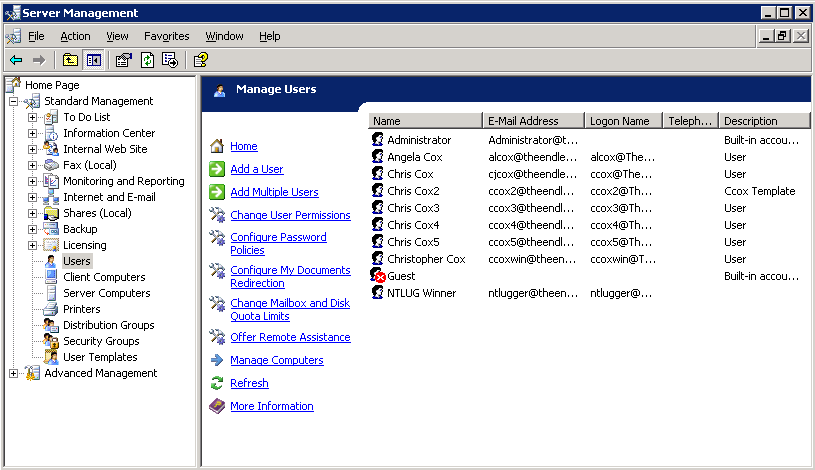Open the Favorites menu
This screenshot has height=470, width=815.
(166, 36)
